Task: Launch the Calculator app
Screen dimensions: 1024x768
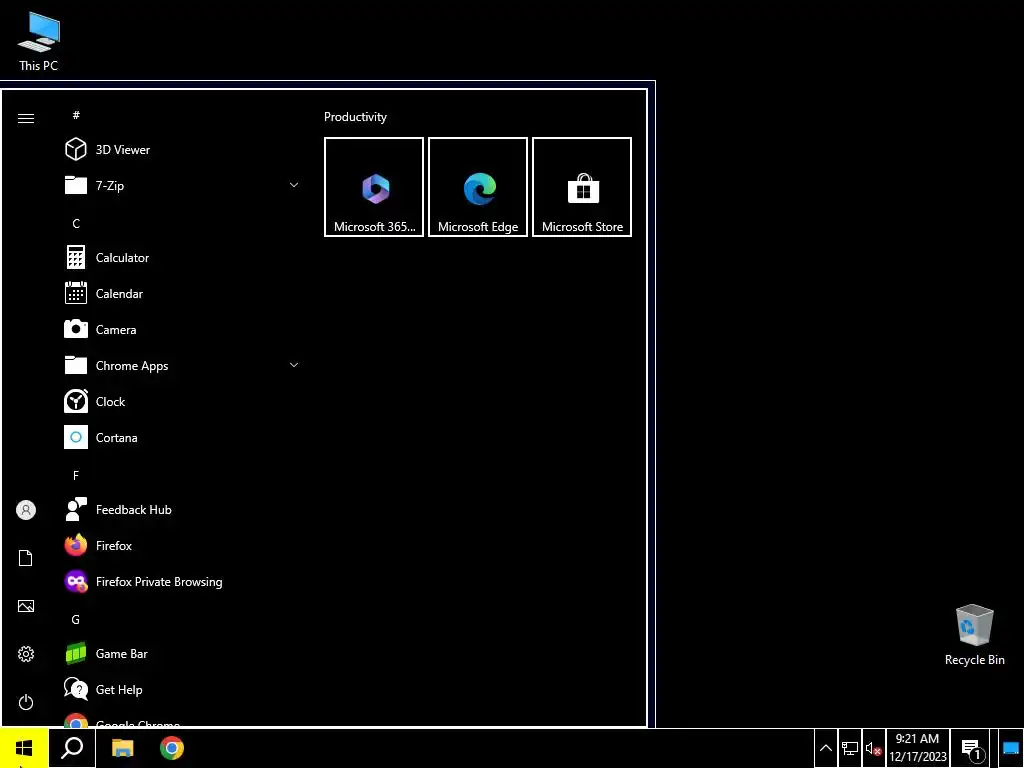Action: [x=182, y=257]
